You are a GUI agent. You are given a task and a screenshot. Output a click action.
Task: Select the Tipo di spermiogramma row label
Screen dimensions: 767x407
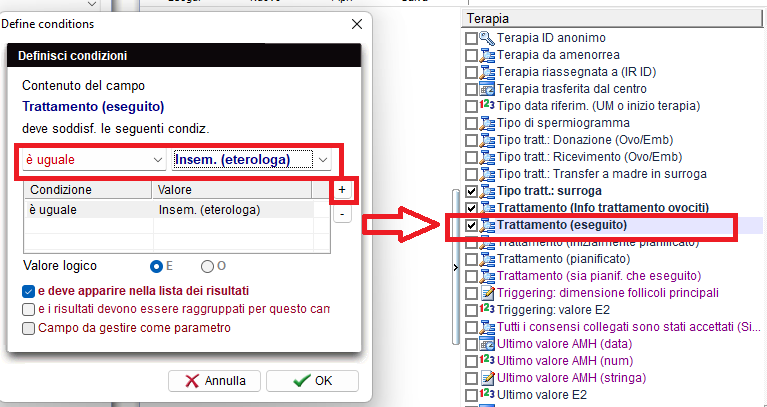coord(563,123)
